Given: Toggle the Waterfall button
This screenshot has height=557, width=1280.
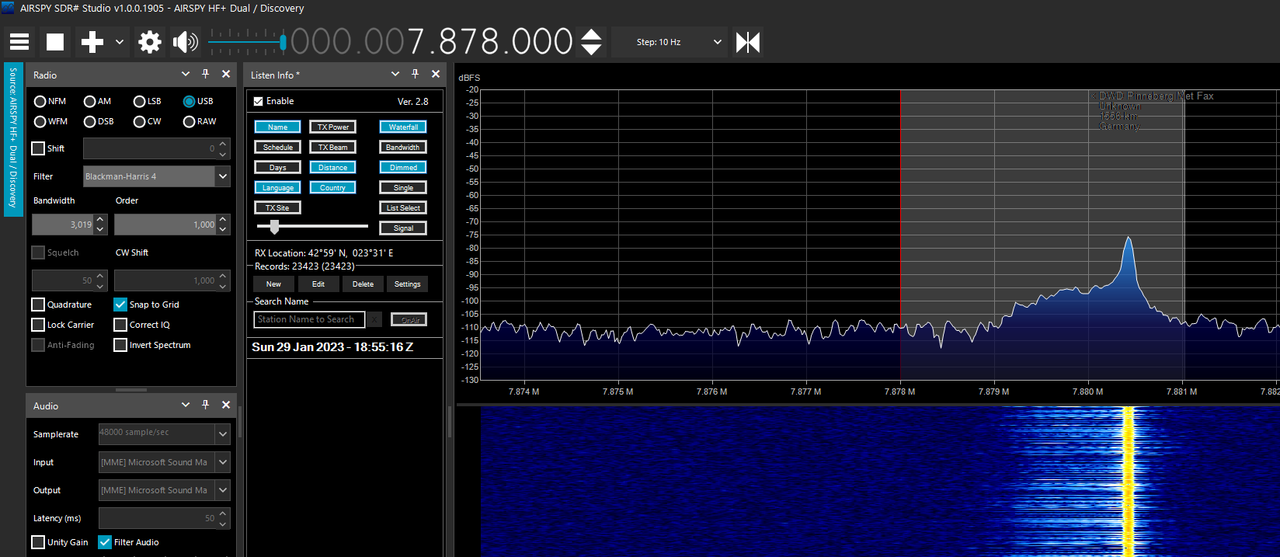Looking at the screenshot, I should [403, 127].
